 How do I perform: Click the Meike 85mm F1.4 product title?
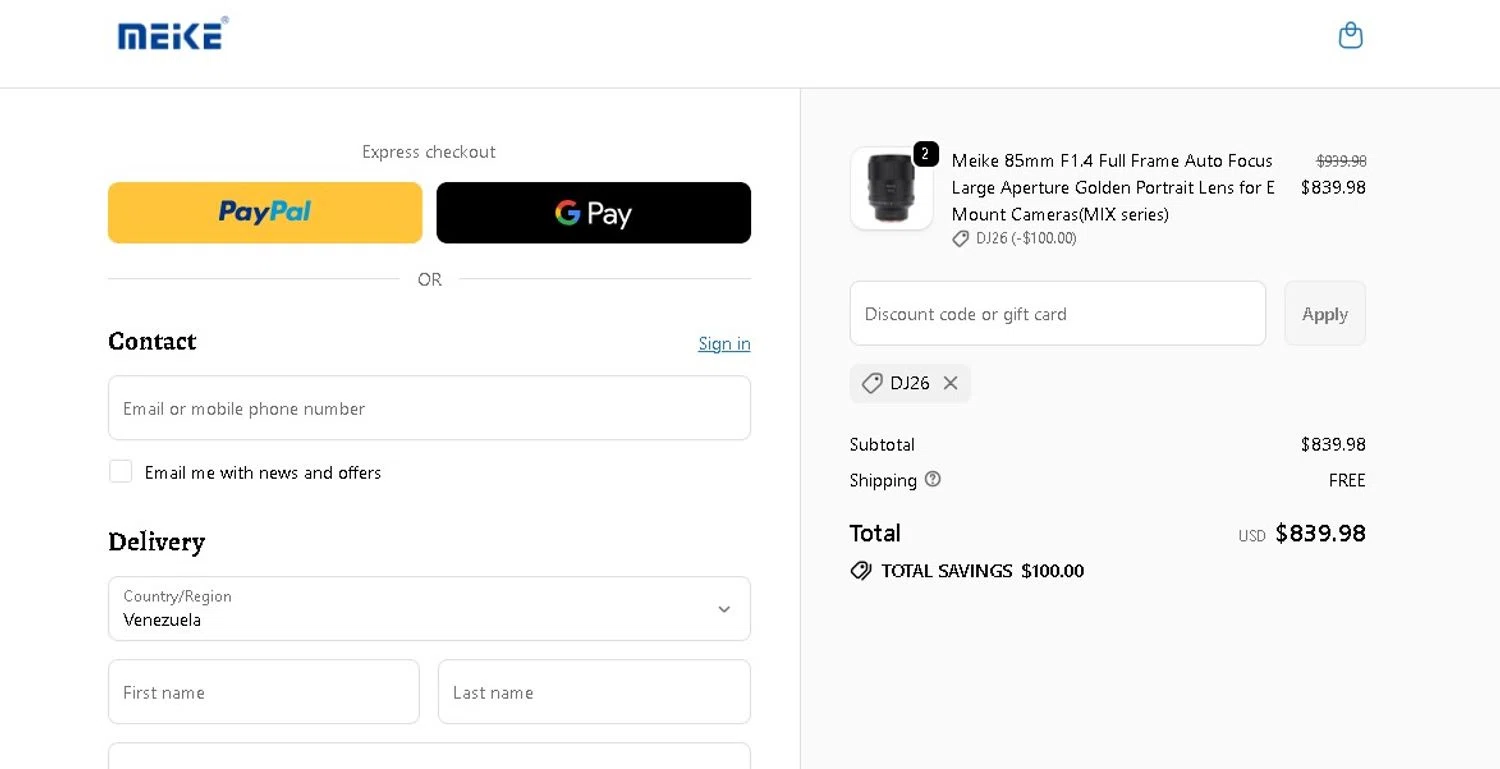[x=1113, y=187]
